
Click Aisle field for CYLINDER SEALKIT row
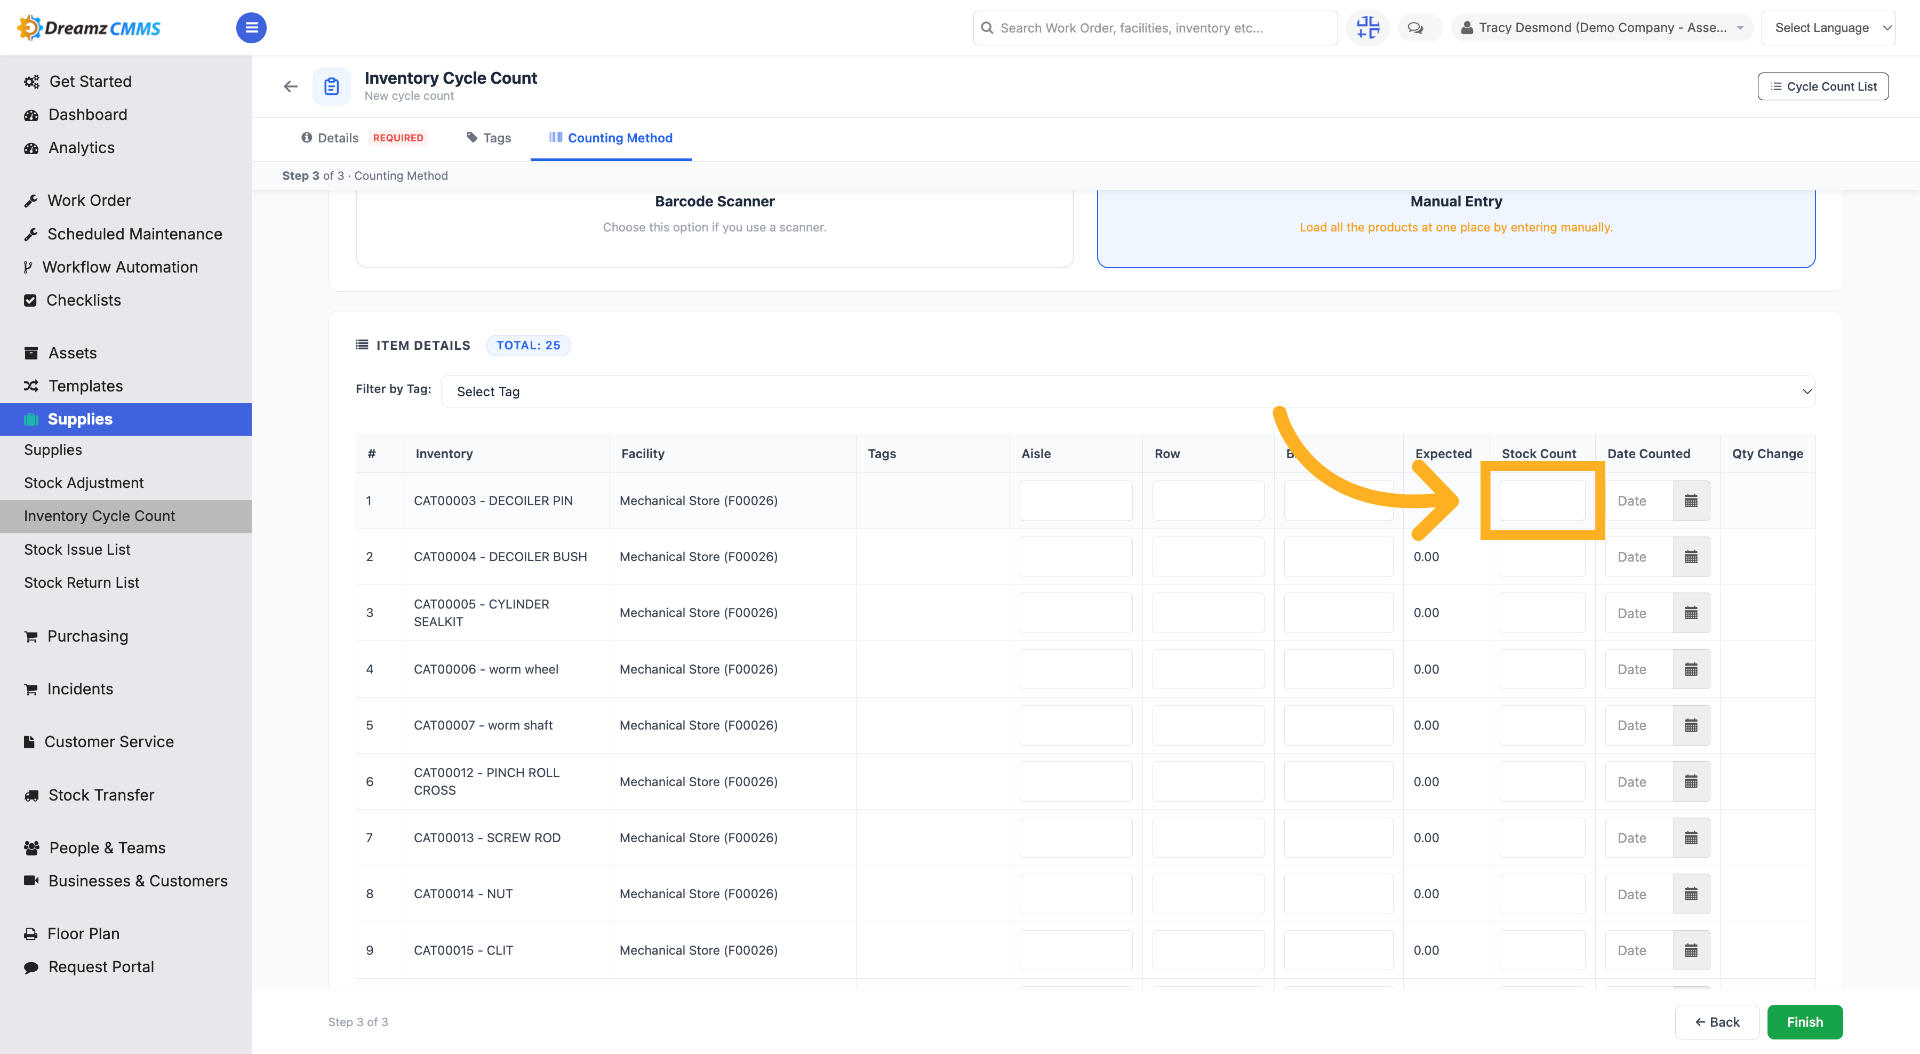(x=1075, y=613)
